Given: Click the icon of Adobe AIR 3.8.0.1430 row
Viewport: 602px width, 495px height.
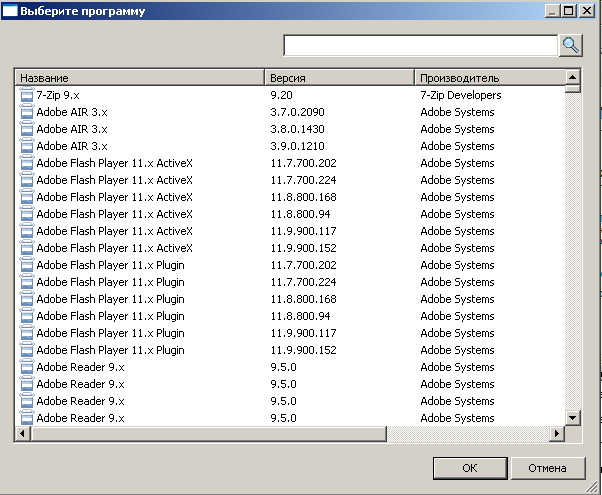Looking at the screenshot, I should [26, 129].
